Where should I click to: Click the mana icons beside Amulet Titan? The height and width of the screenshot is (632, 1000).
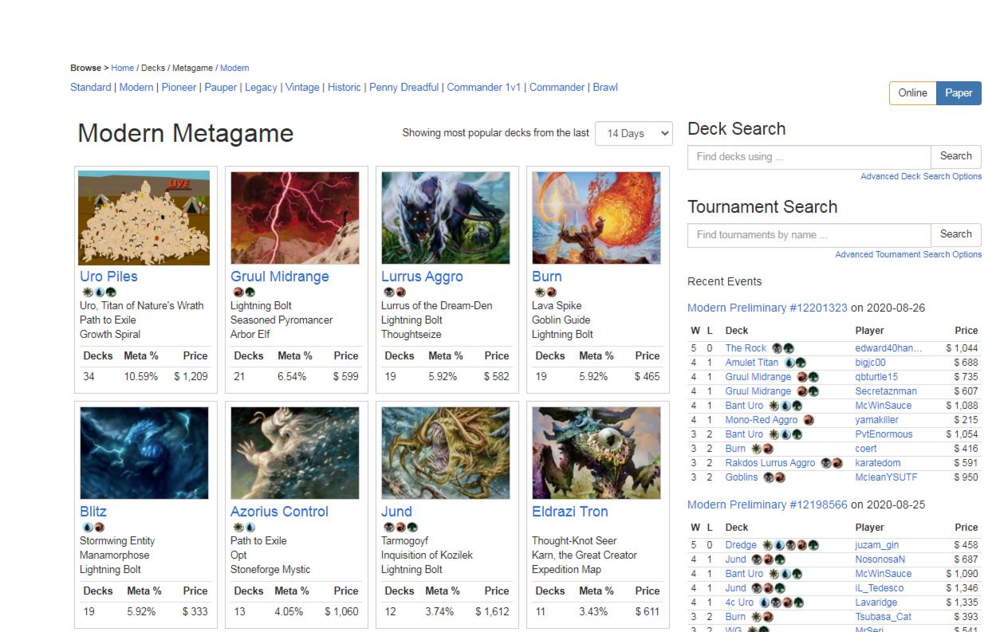[x=795, y=363]
